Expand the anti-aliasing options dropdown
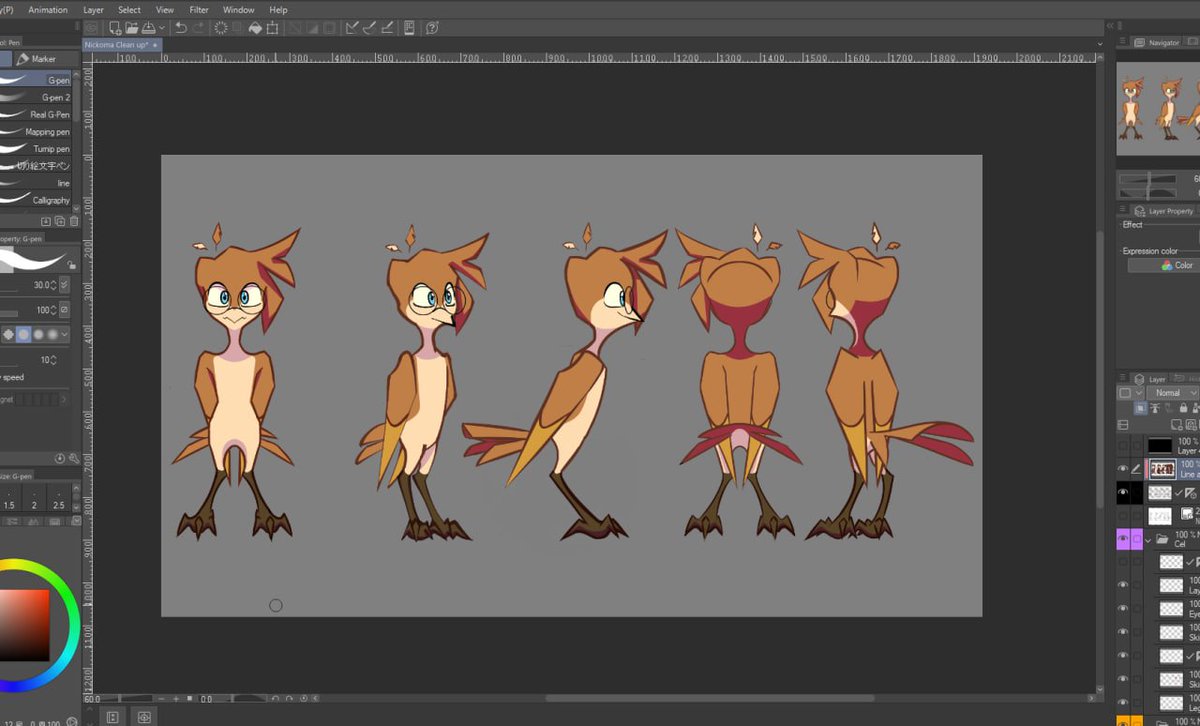This screenshot has width=1200, height=726. [x=66, y=334]
